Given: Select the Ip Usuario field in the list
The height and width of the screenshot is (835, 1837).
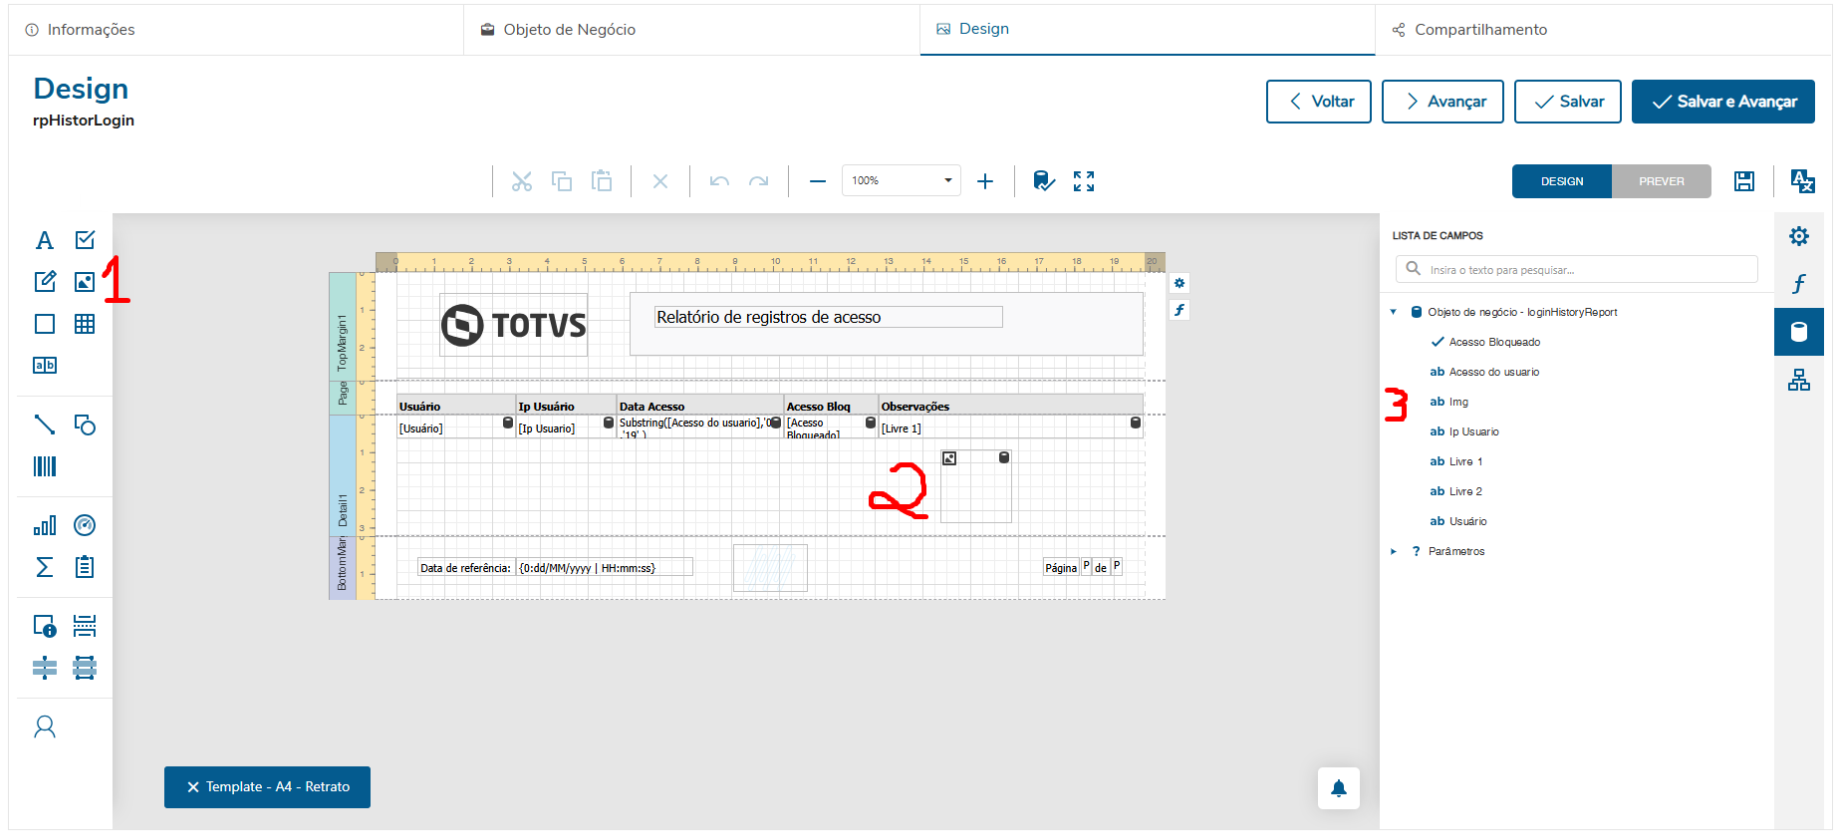Looking at the screenshot, I should (1473, 432).
